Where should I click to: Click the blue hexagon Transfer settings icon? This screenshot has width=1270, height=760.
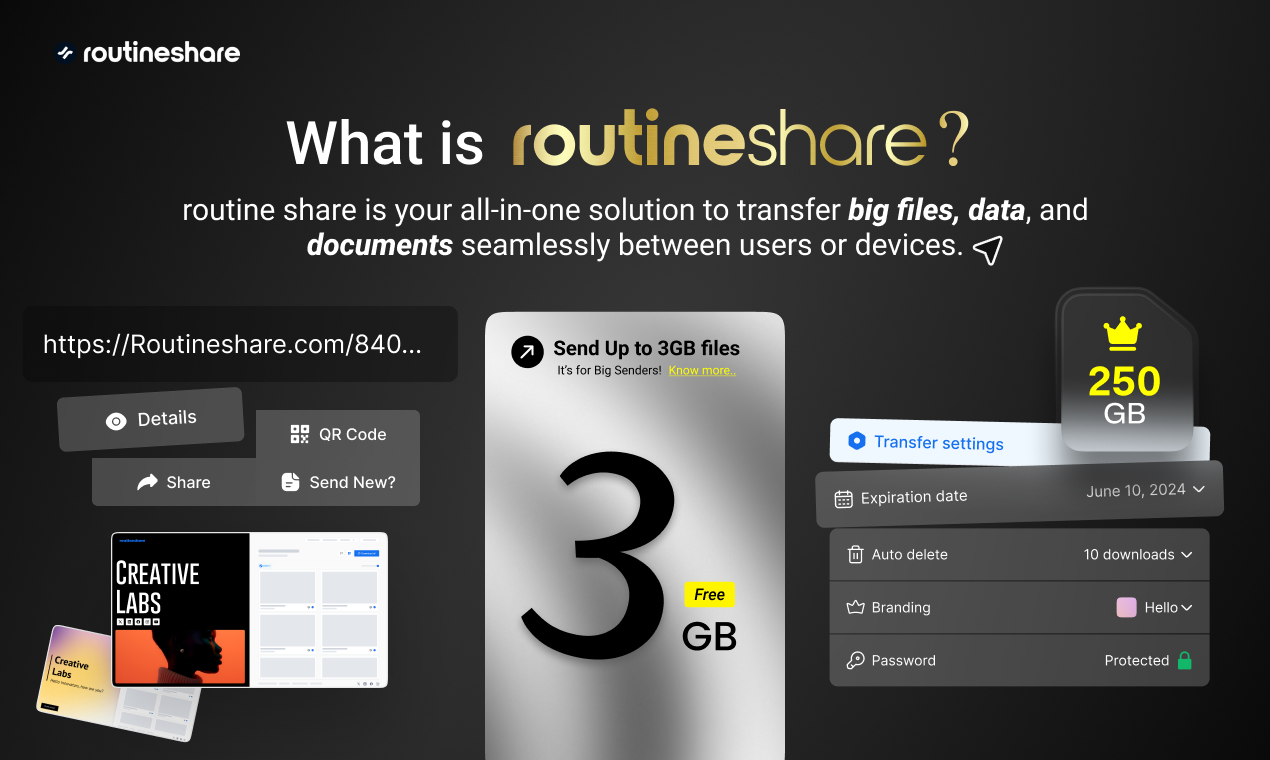coord(857,440)
